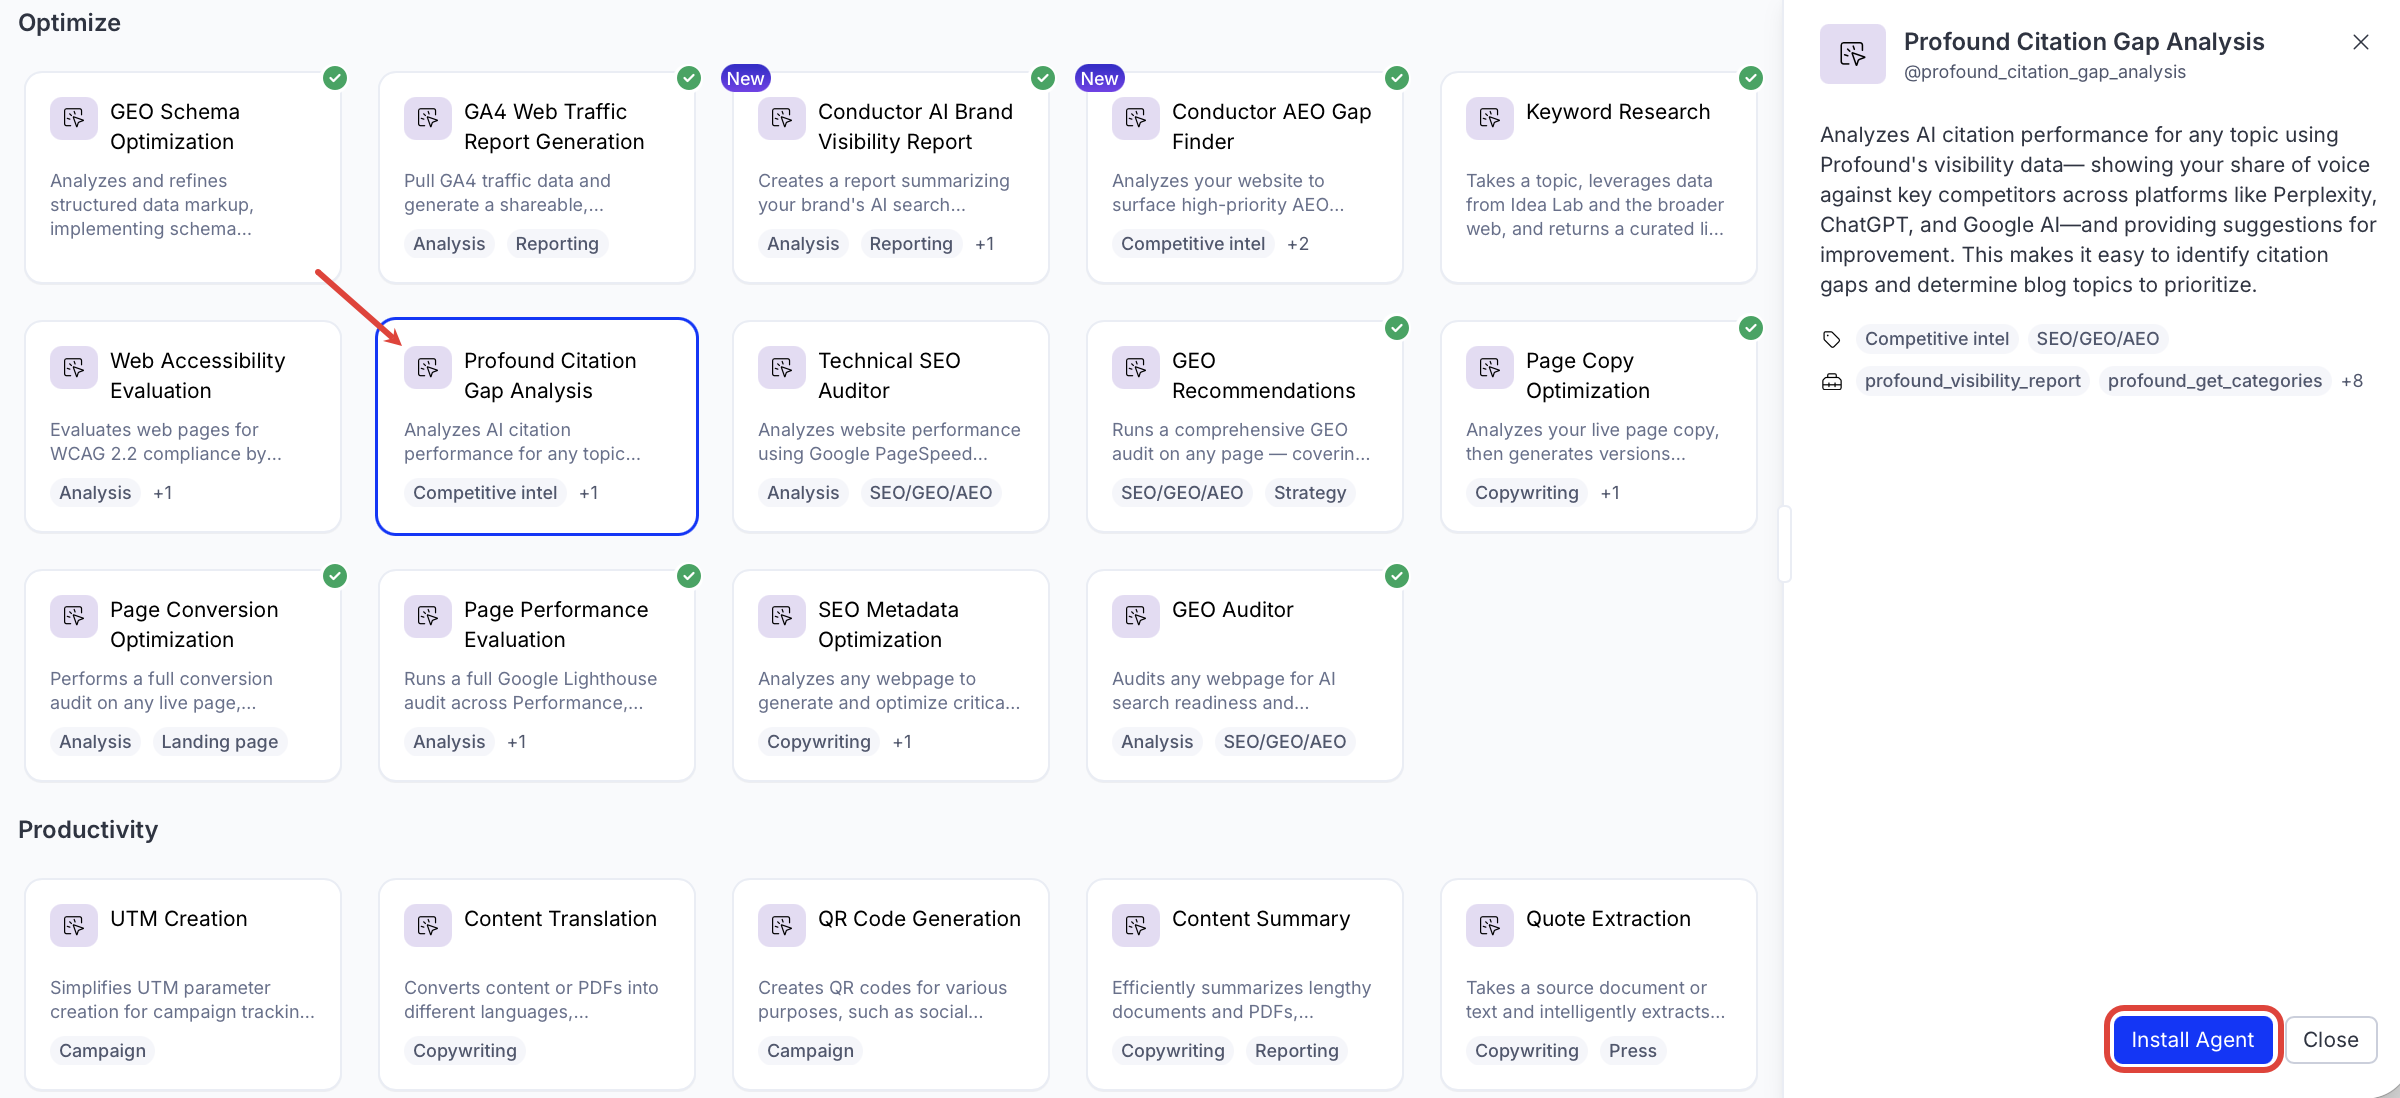The image size is (2400, 1098).
Task: Click the Competitive intel tag in the detail panel
Action: pyautogui.click(x=1936, y=339)
